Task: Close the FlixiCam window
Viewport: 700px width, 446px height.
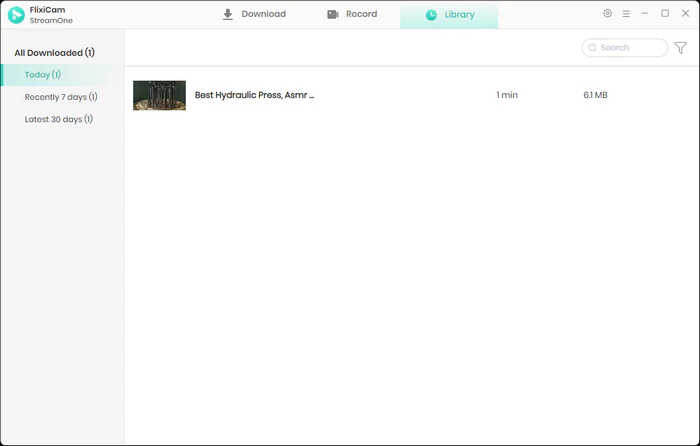Action: pyautogui.click(x=684, y=14)
